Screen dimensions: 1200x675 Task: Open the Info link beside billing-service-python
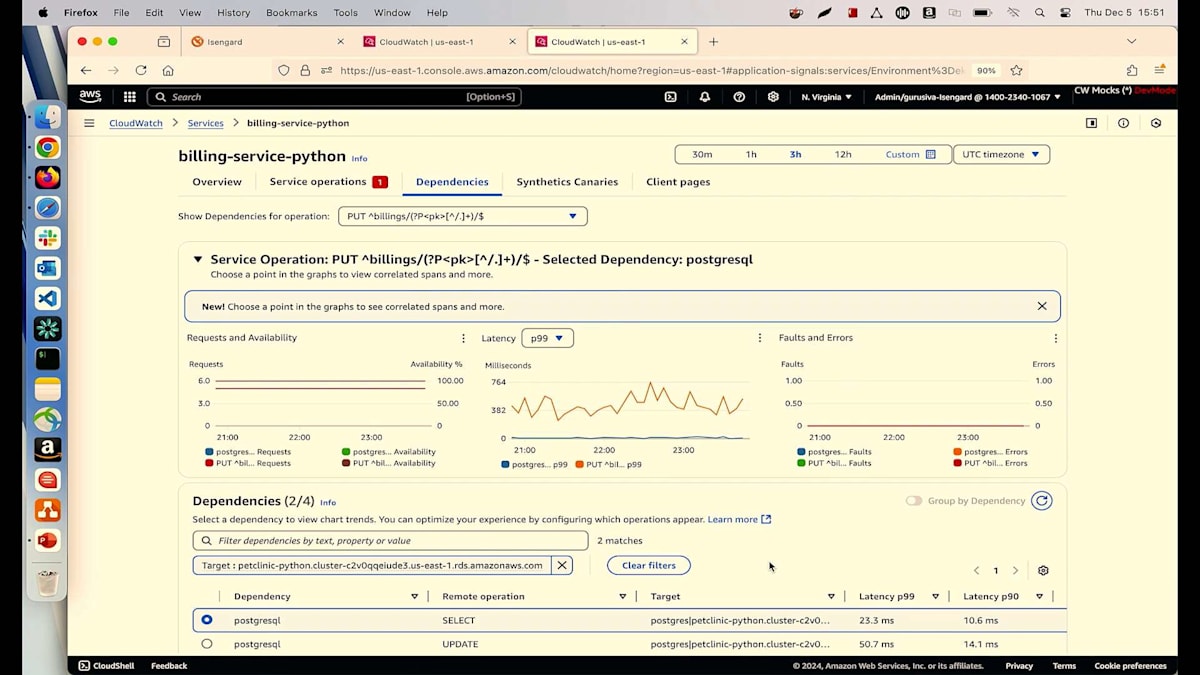tap(359, 158)
